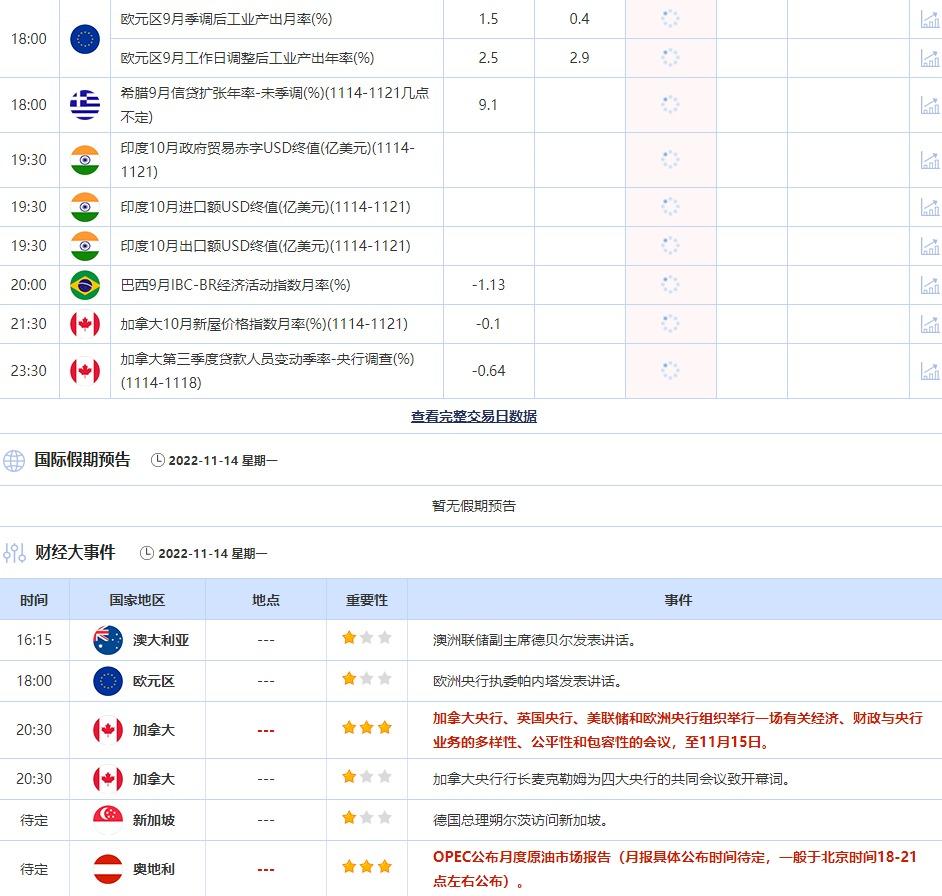This screenshot has width=942, height=896.
Task: Open chart icon for 巴西9月IBC-BR经济活动指数
Action: (929, 285)
